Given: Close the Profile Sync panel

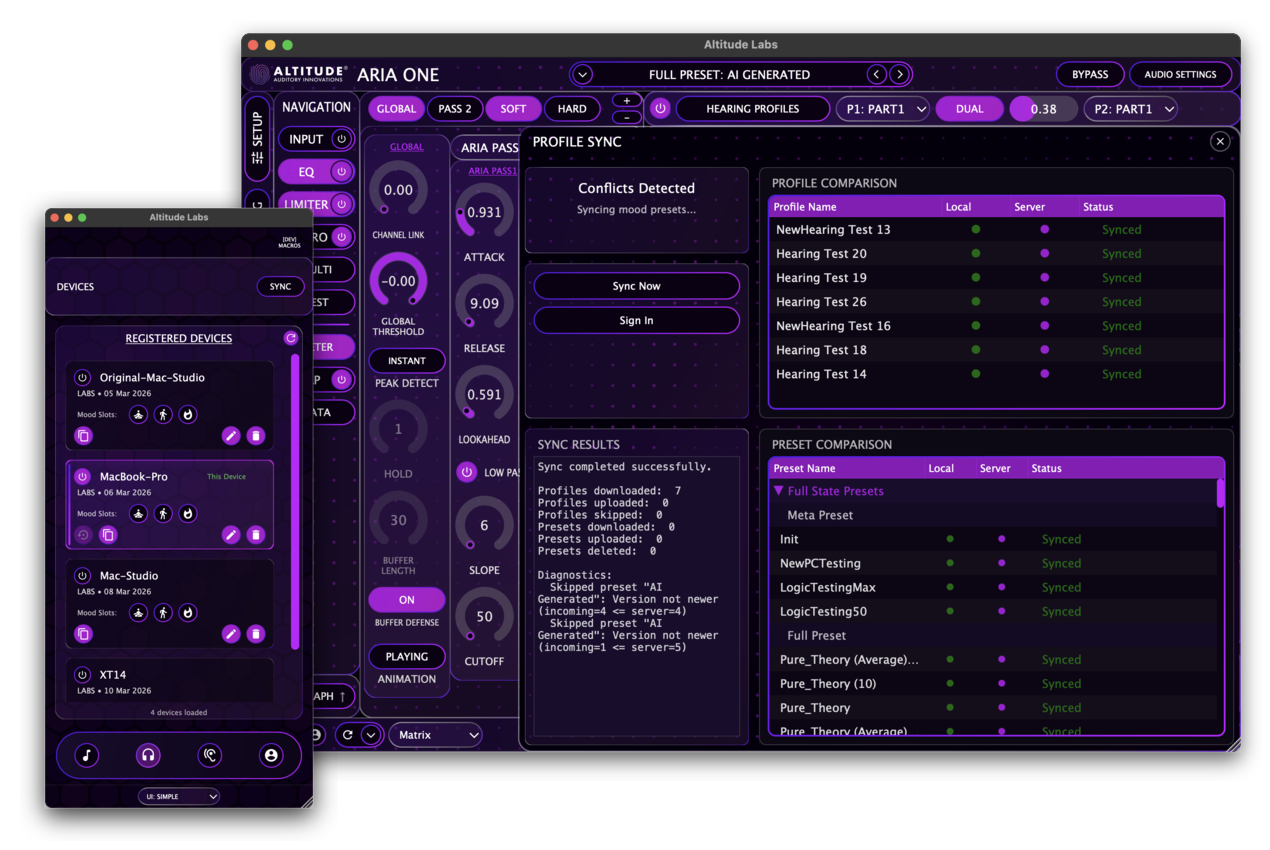Looking at the screenshot, I should (1220, 142).
